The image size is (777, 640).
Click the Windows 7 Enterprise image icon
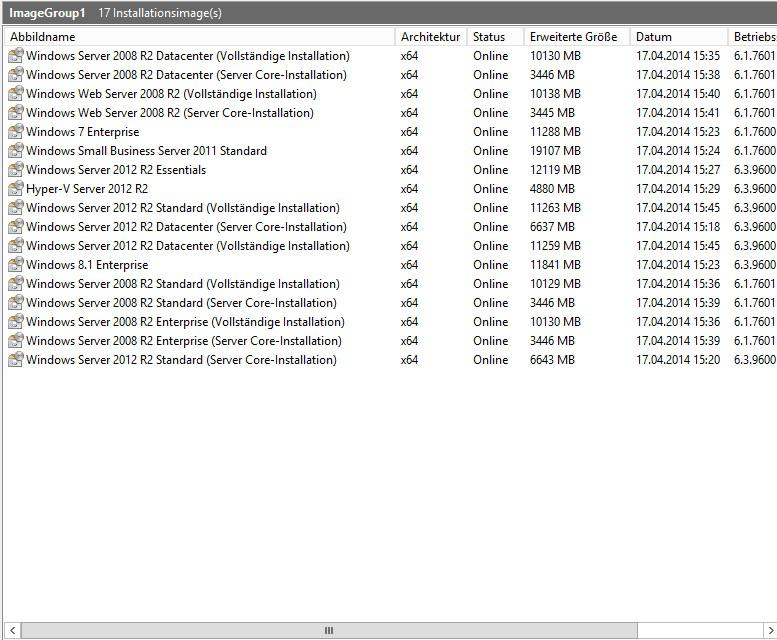click(16, 131)
